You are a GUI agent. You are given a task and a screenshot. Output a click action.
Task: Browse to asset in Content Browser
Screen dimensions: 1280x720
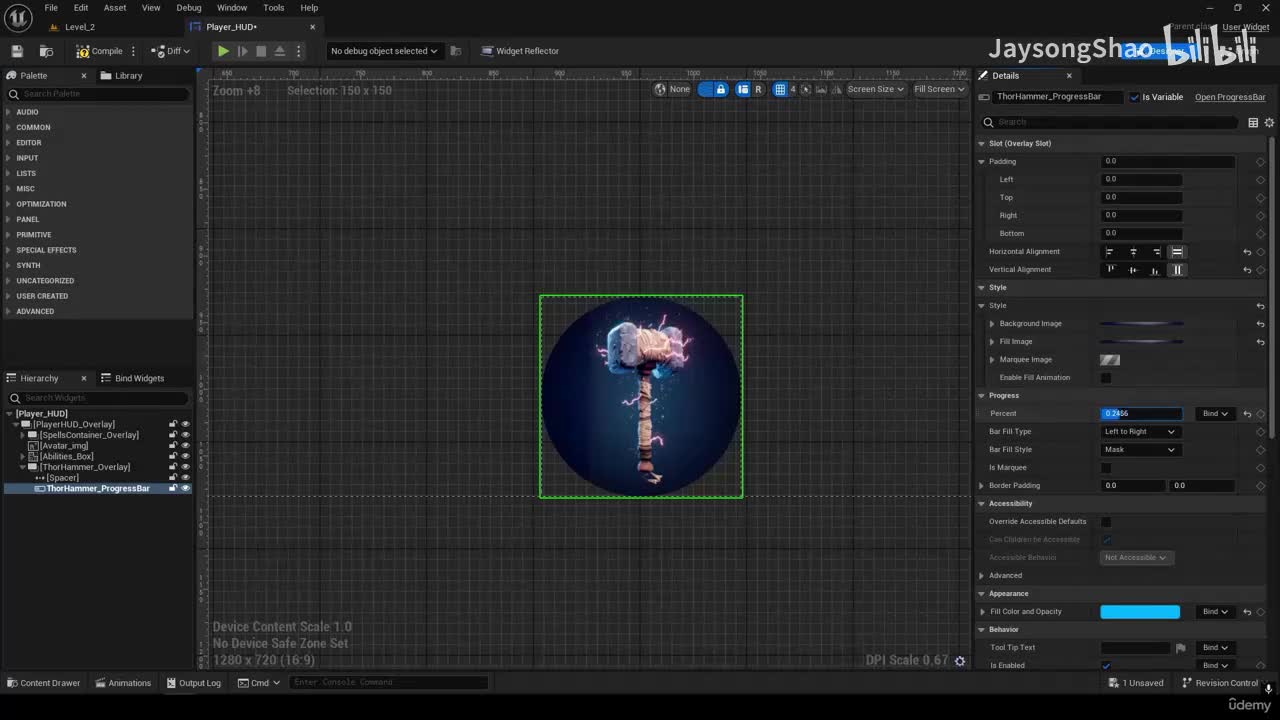click(46, 51)
